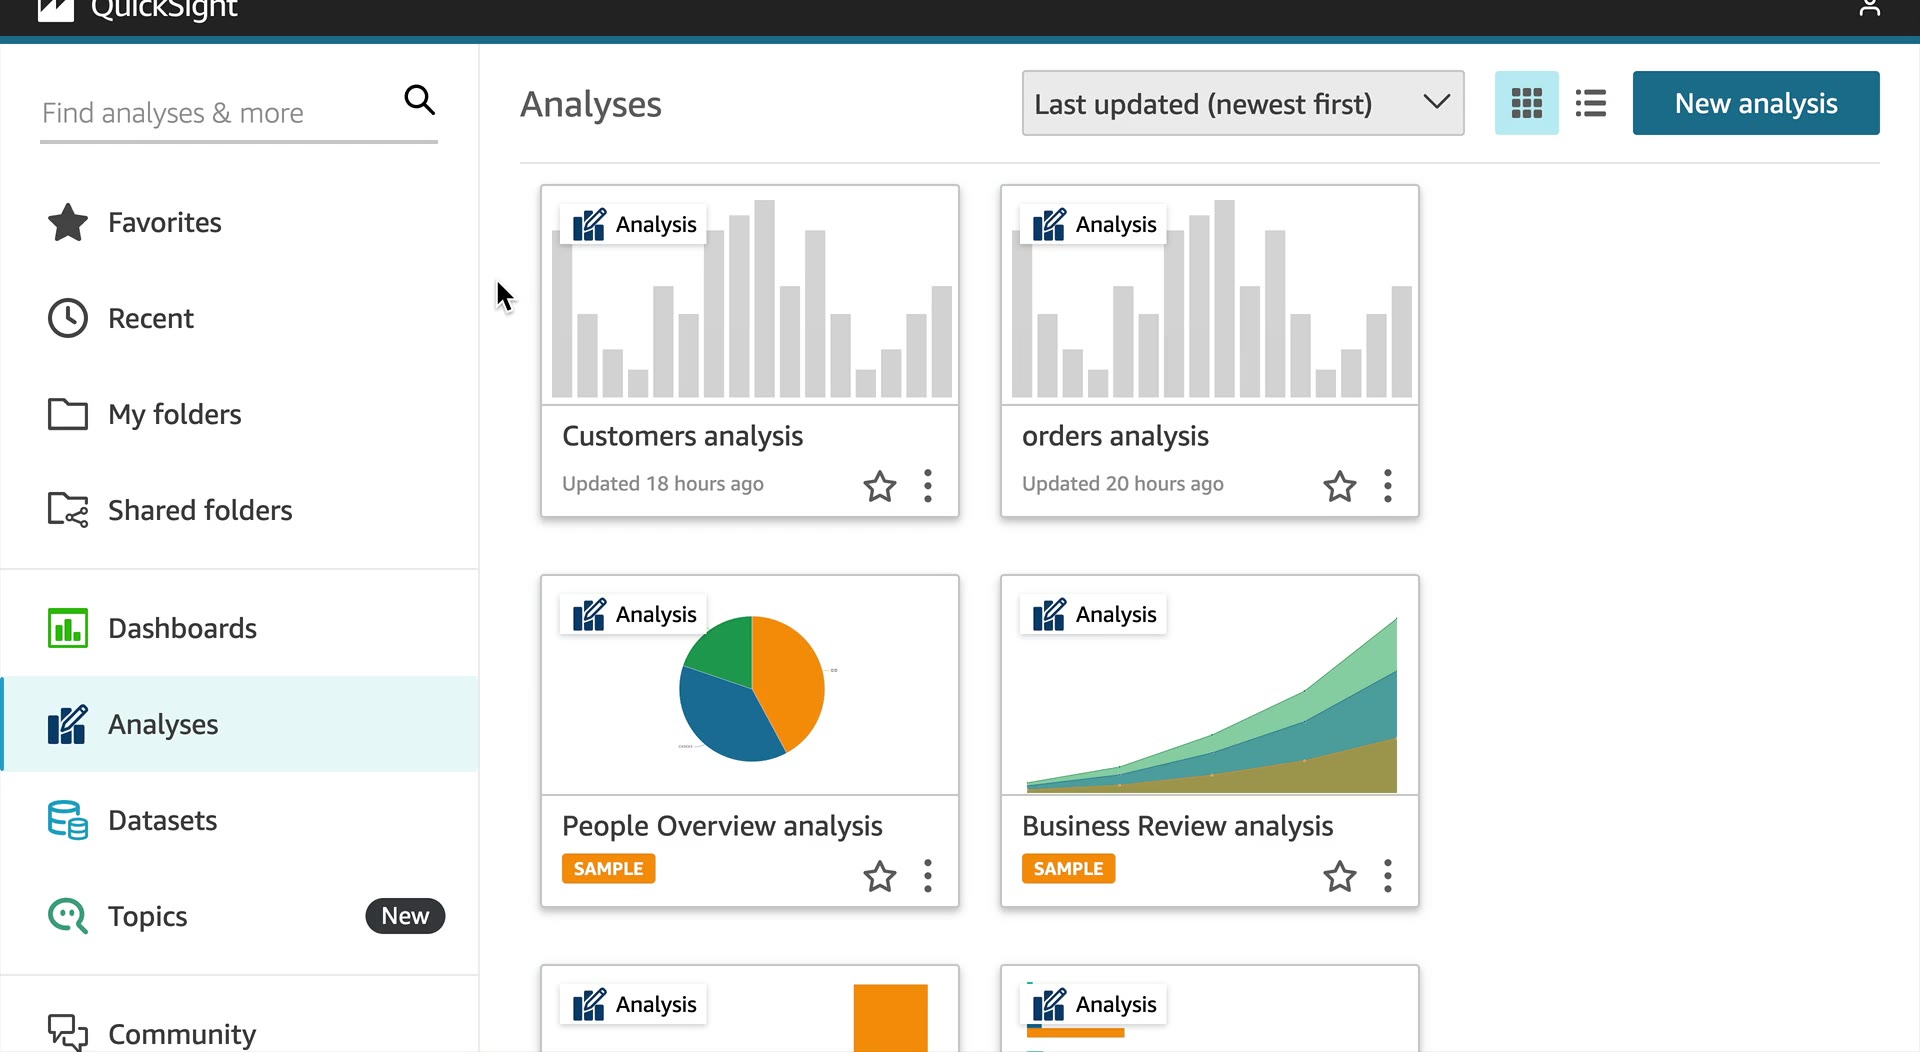
Task: Open Favorites in the sidebar
Action: point(164,222)
